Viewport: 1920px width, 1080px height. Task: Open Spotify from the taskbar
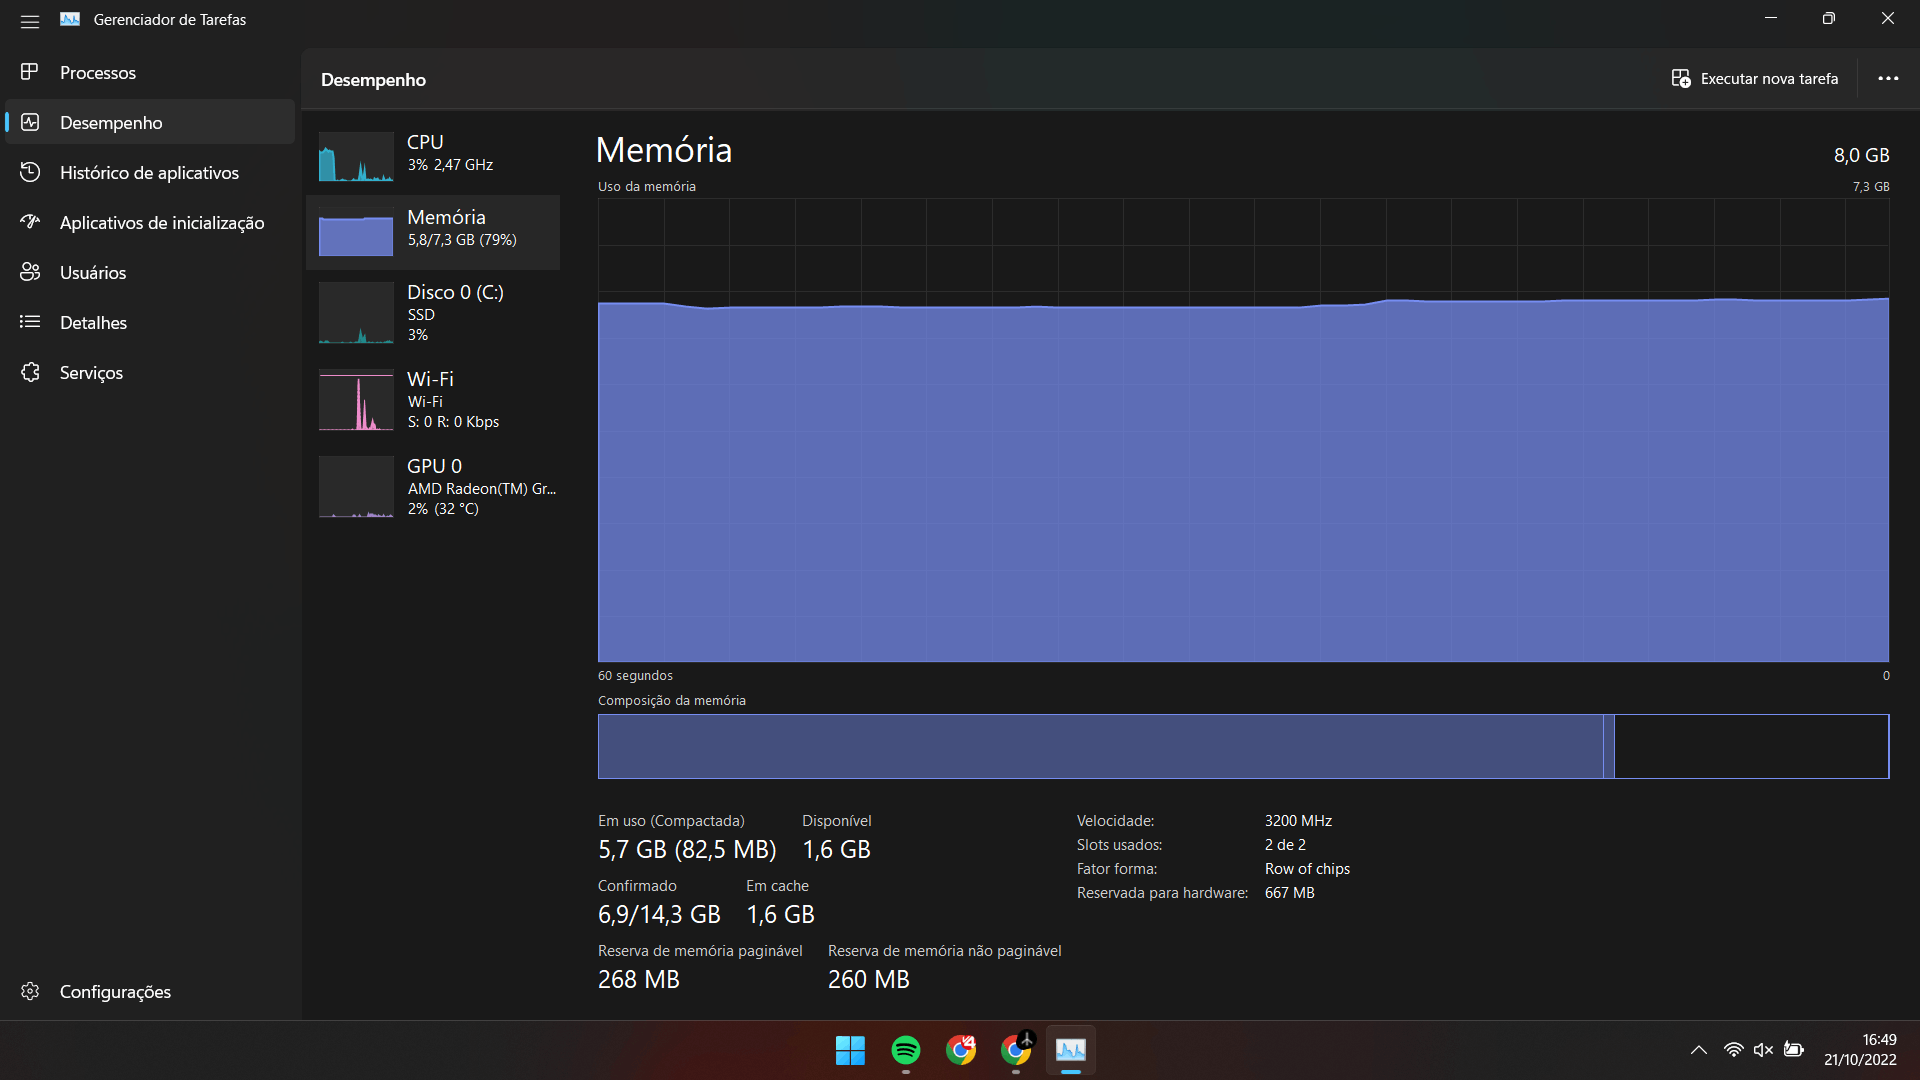tap(906, 1050)
